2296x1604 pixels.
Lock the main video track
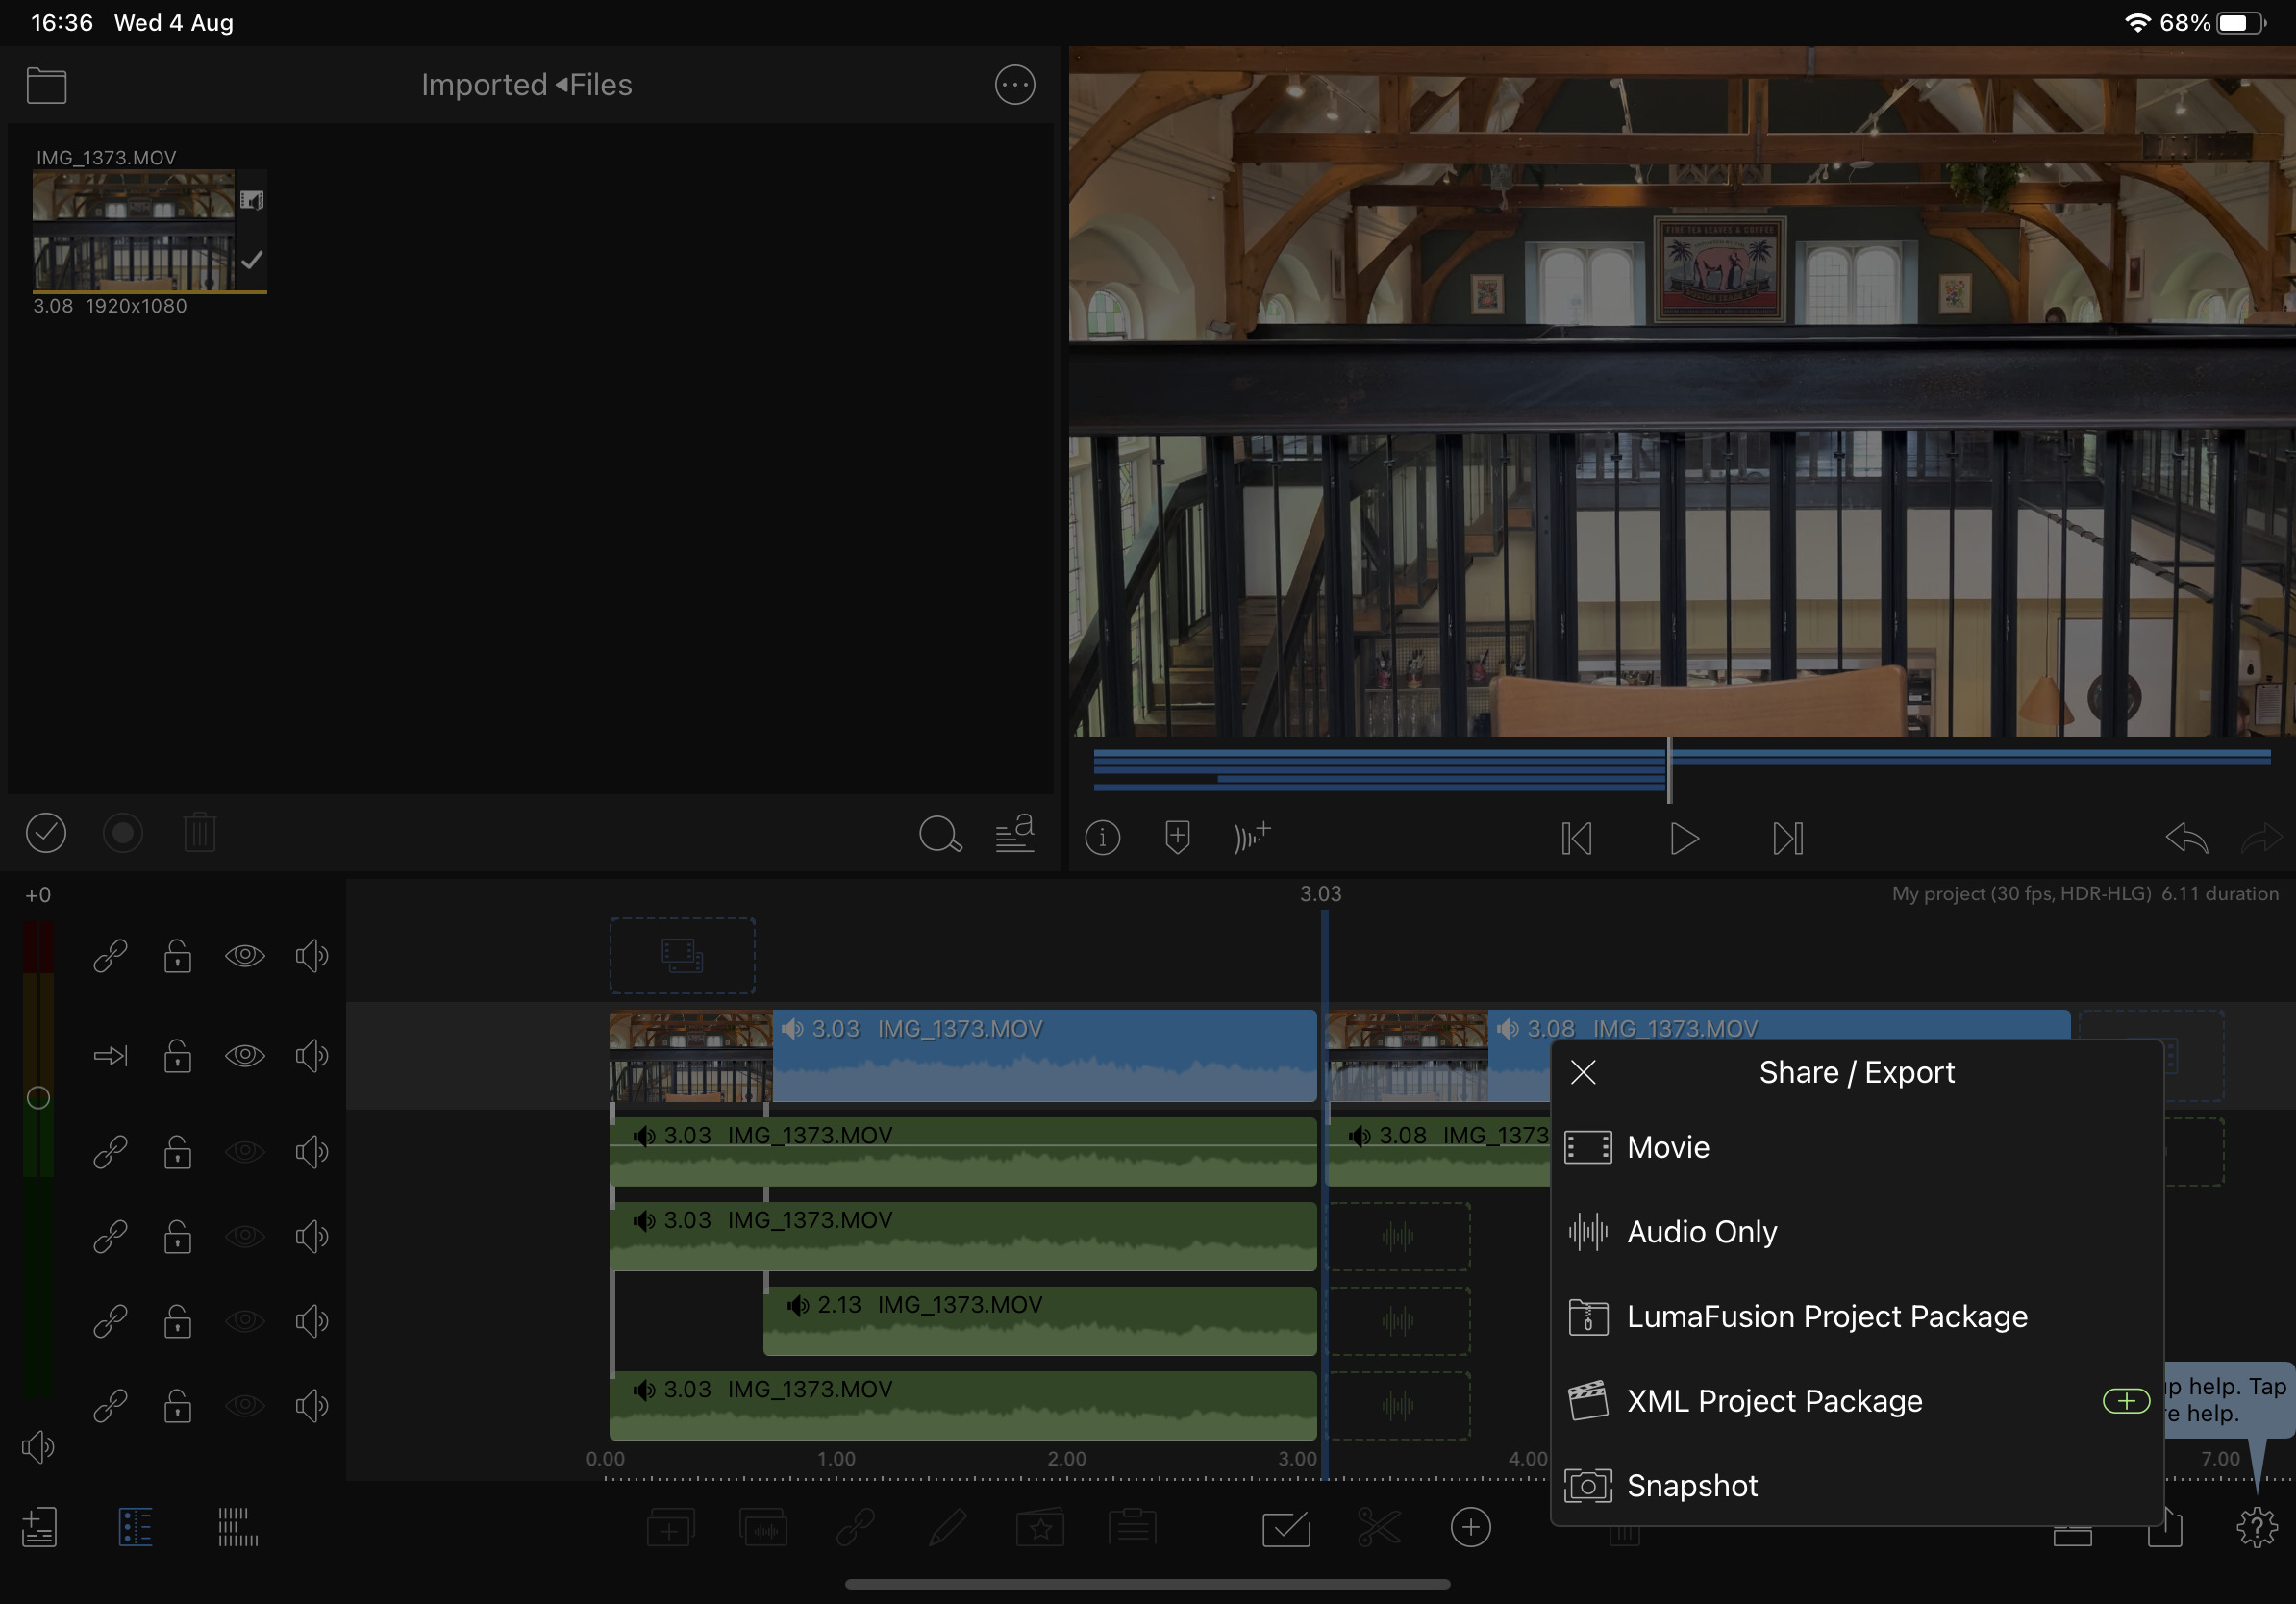point(178,1056)
